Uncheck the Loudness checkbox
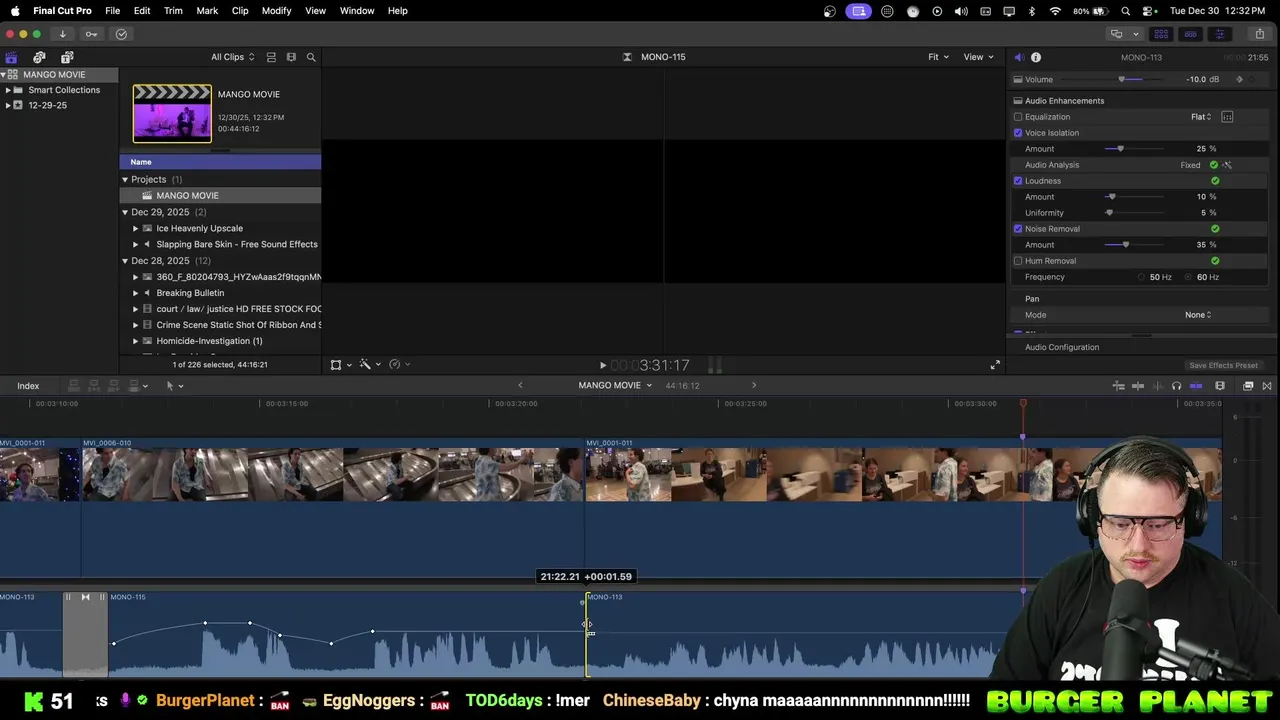This screenshot has height=720, width=1280. (1018, 181)
